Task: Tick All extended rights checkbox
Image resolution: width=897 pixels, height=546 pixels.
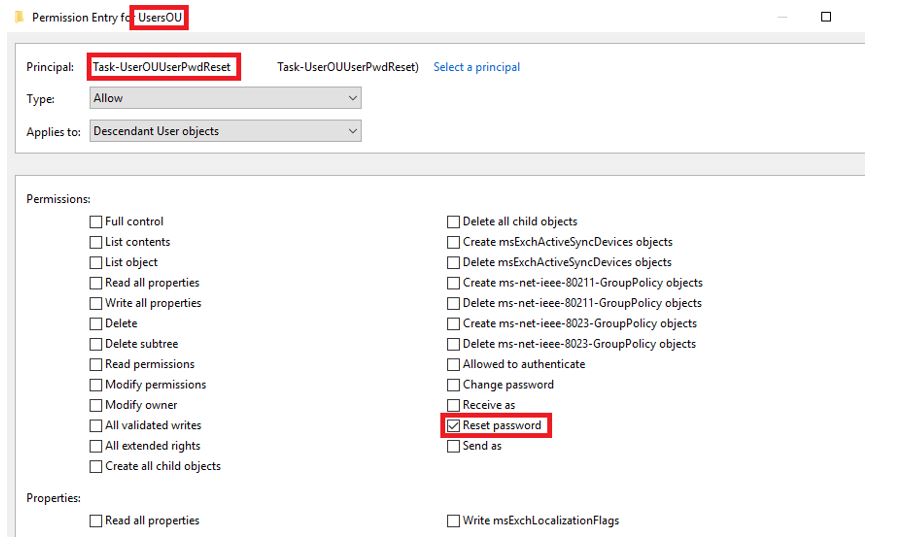Action: click(96, 446)
